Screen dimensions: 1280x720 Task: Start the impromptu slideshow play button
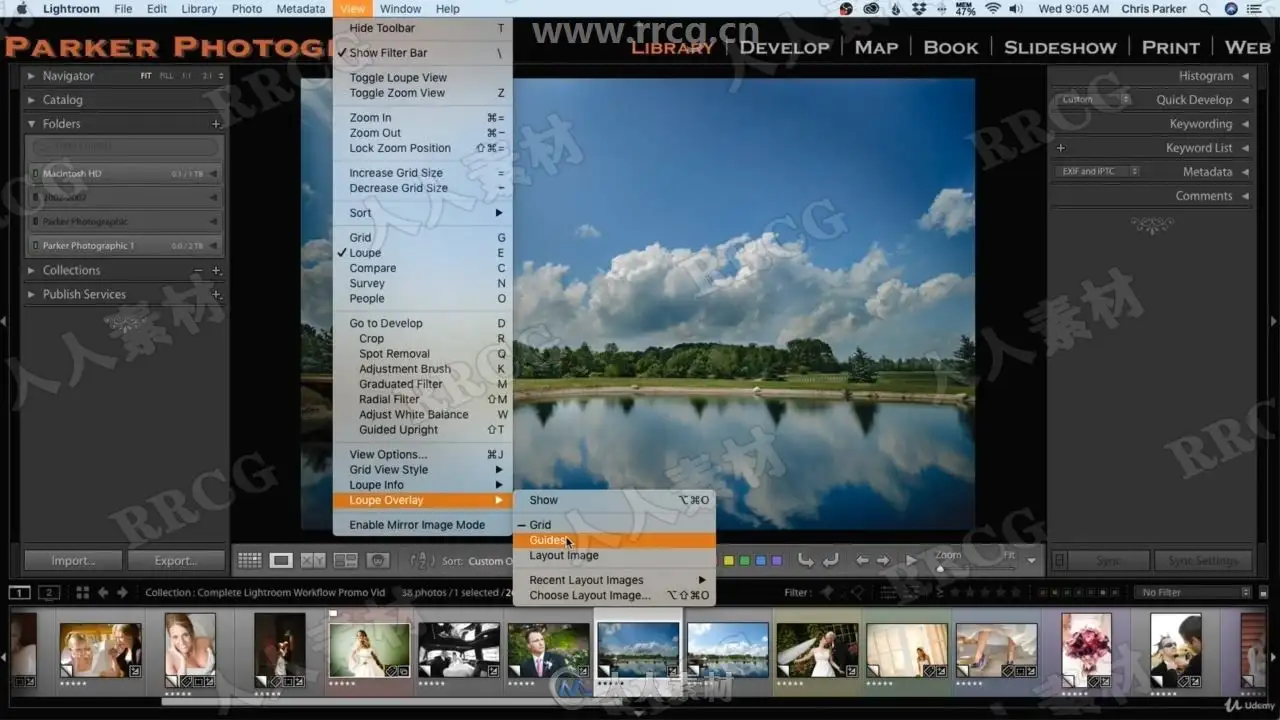point(911,561)
